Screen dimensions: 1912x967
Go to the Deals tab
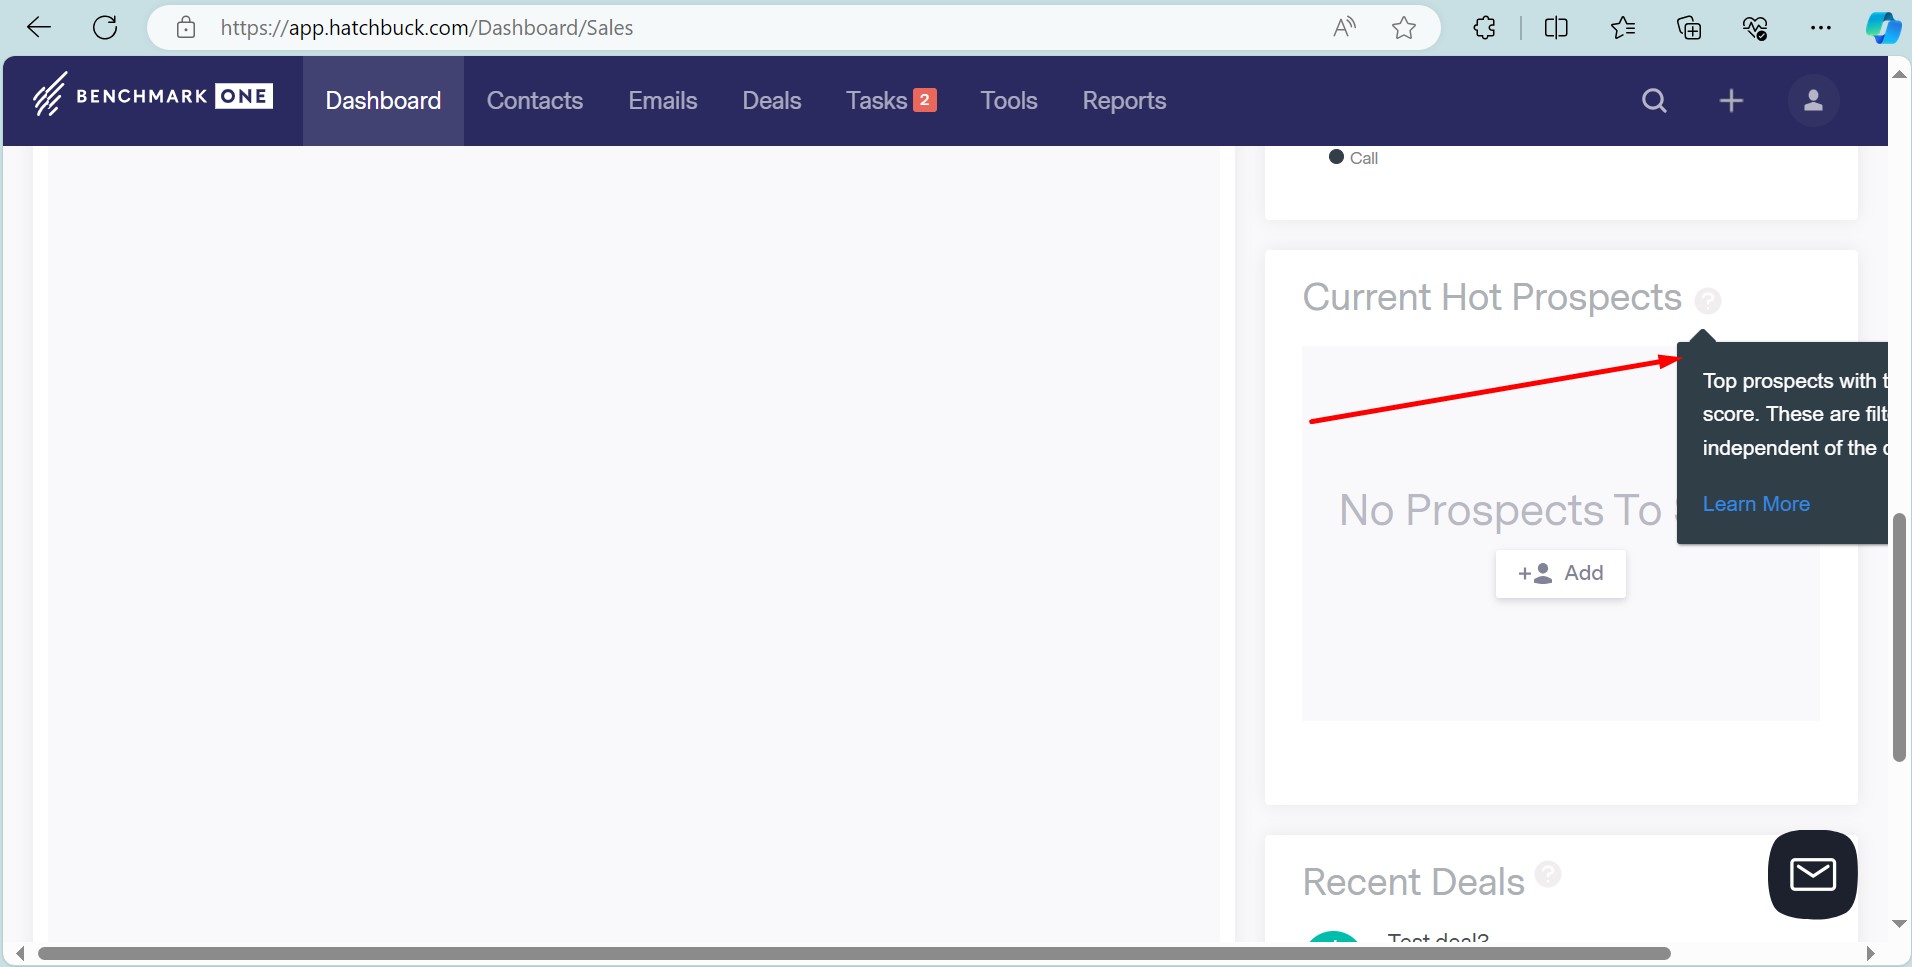pyautogui.click(x=772, y=101)
